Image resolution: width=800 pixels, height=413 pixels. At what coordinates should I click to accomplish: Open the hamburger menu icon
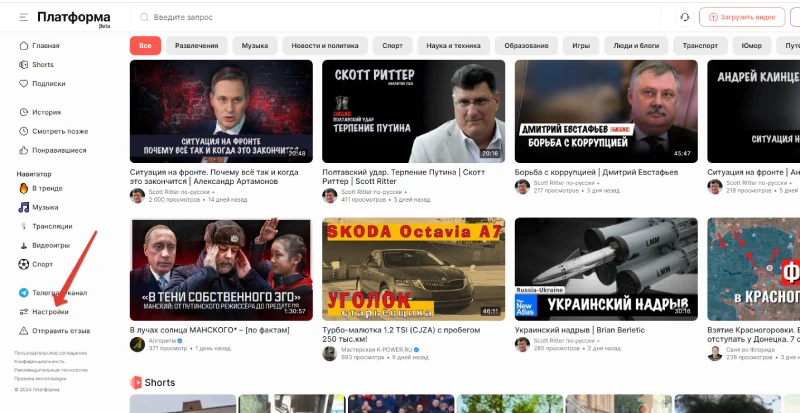click(x=23, y=17)
